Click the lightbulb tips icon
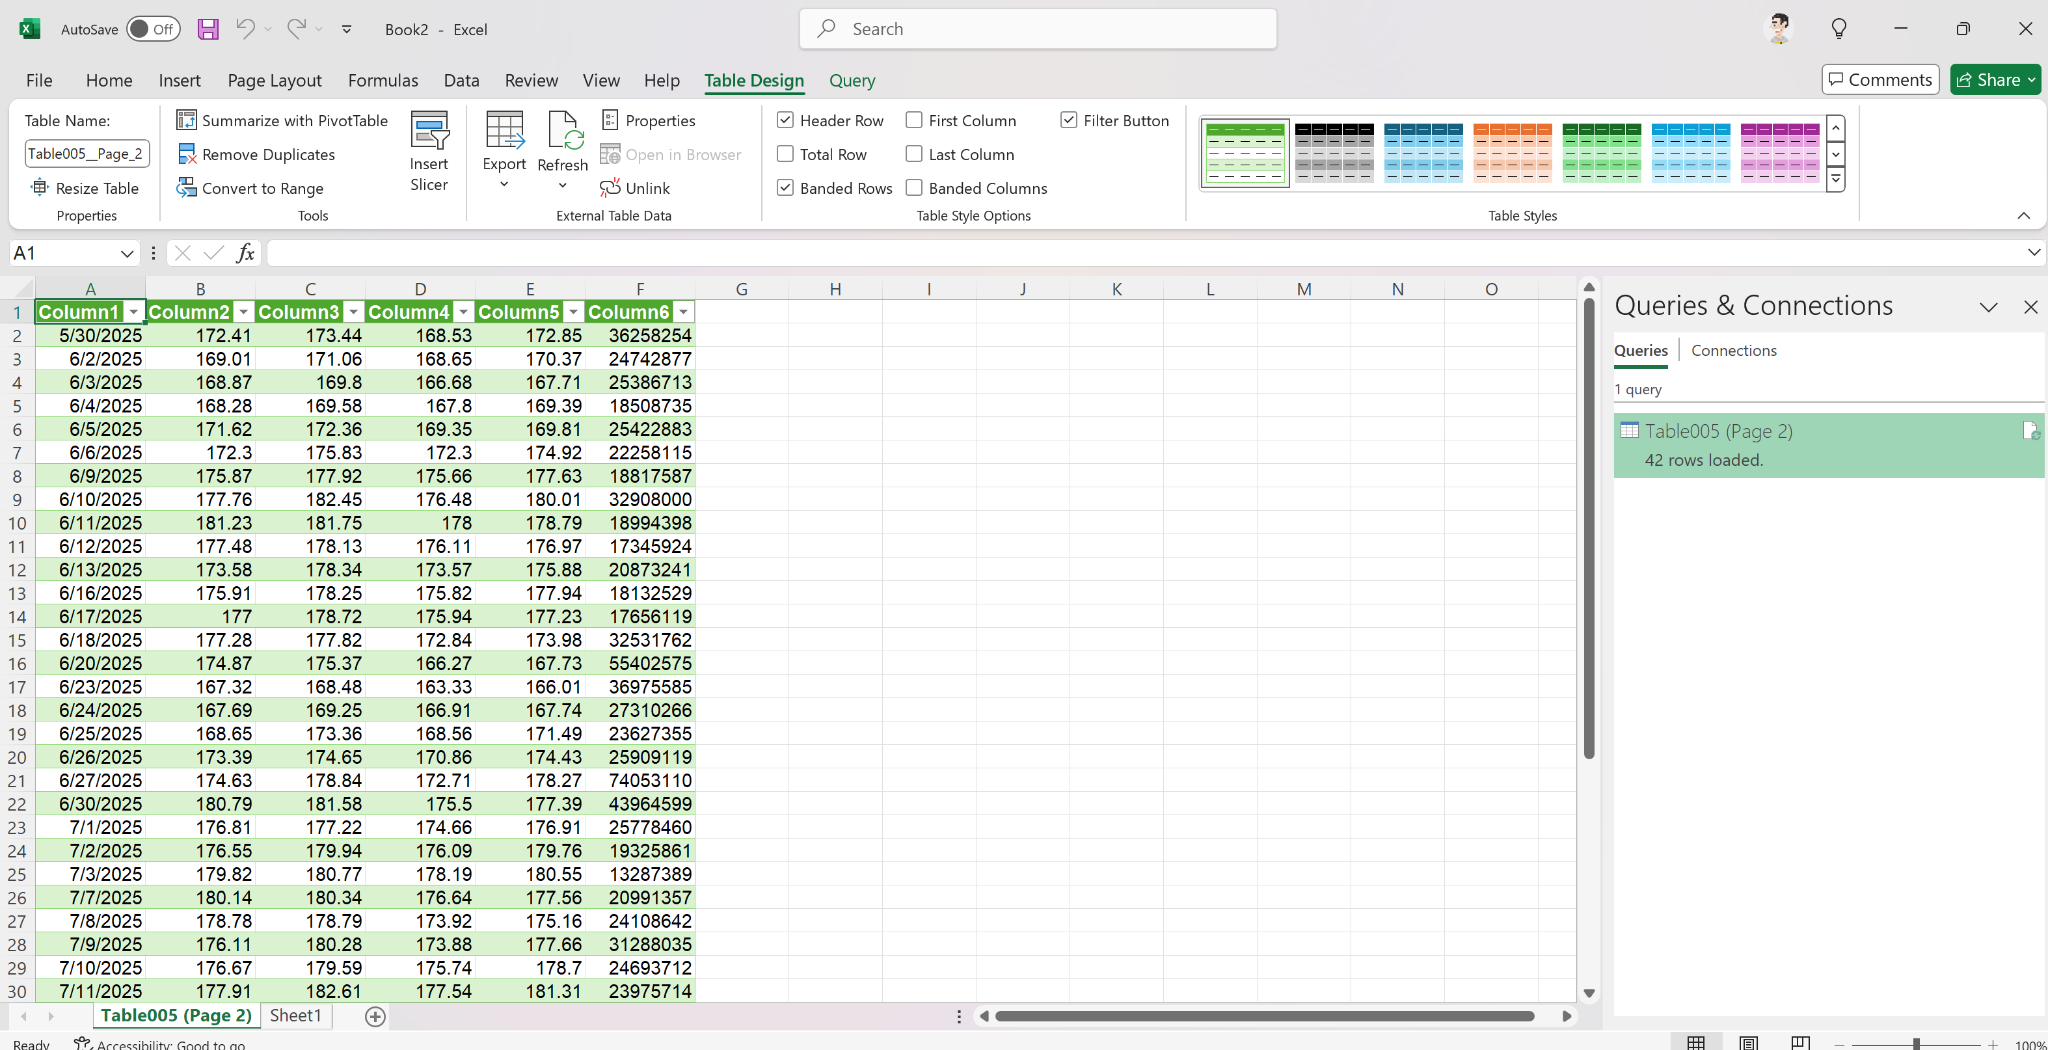2048x1050 pixels. point(1839,29)
